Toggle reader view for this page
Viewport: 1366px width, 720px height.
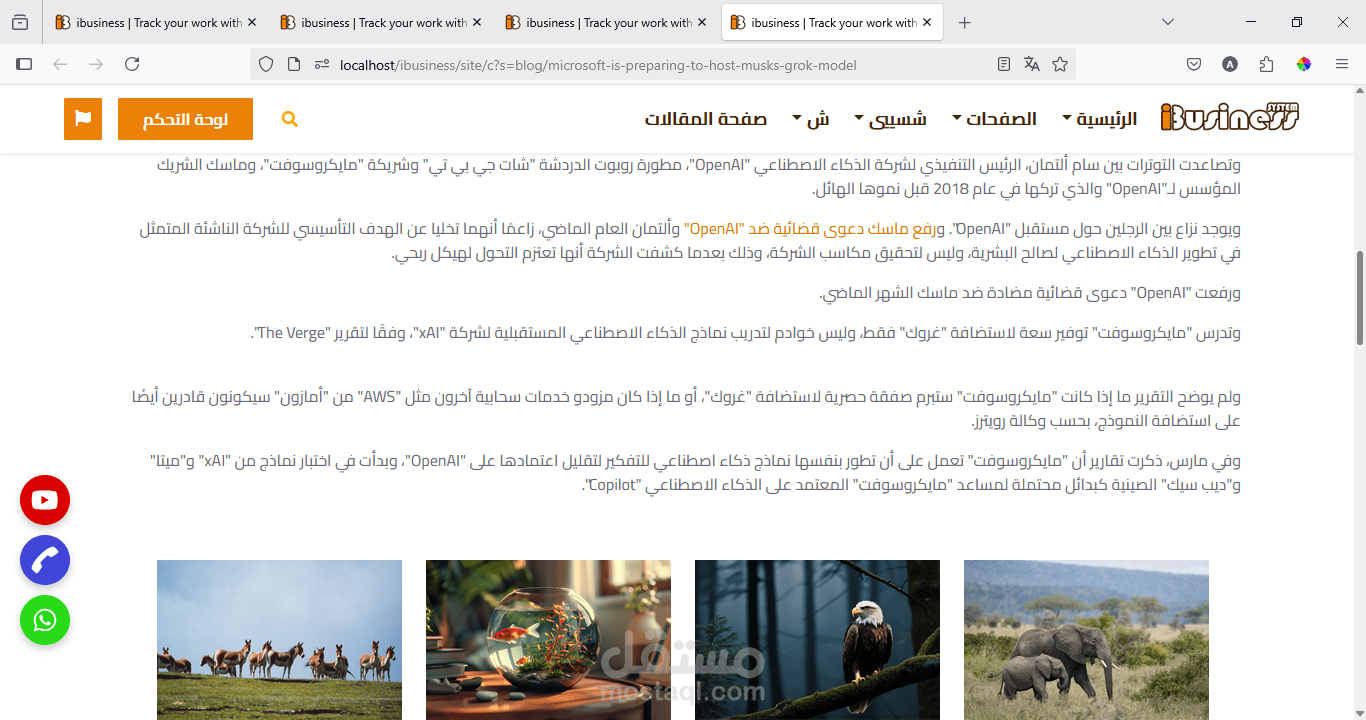(1004, 64)
